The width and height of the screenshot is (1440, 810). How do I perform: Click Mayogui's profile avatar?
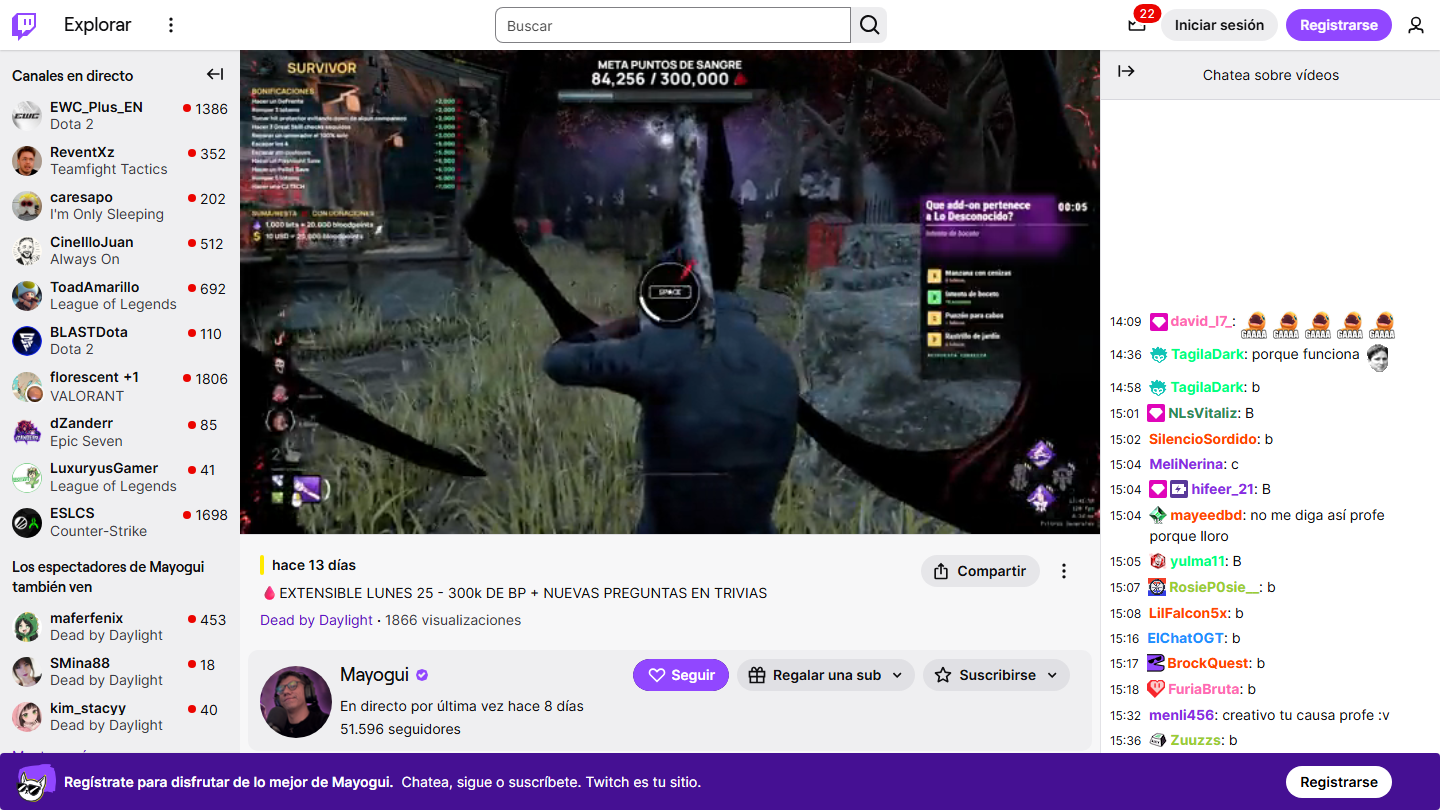[x=296, y=702]
